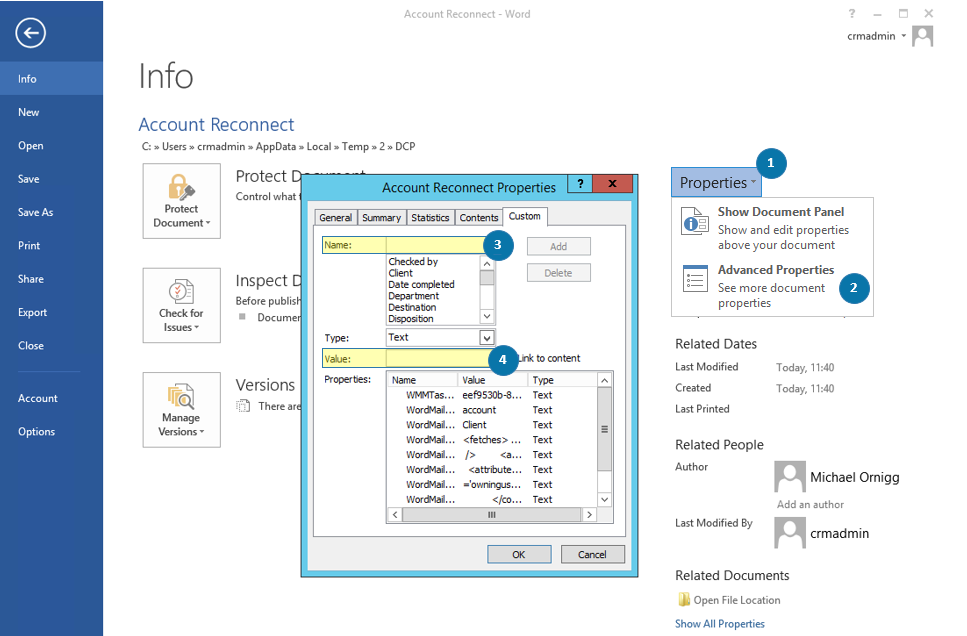Click into the Name input field

tap(438, 246)
